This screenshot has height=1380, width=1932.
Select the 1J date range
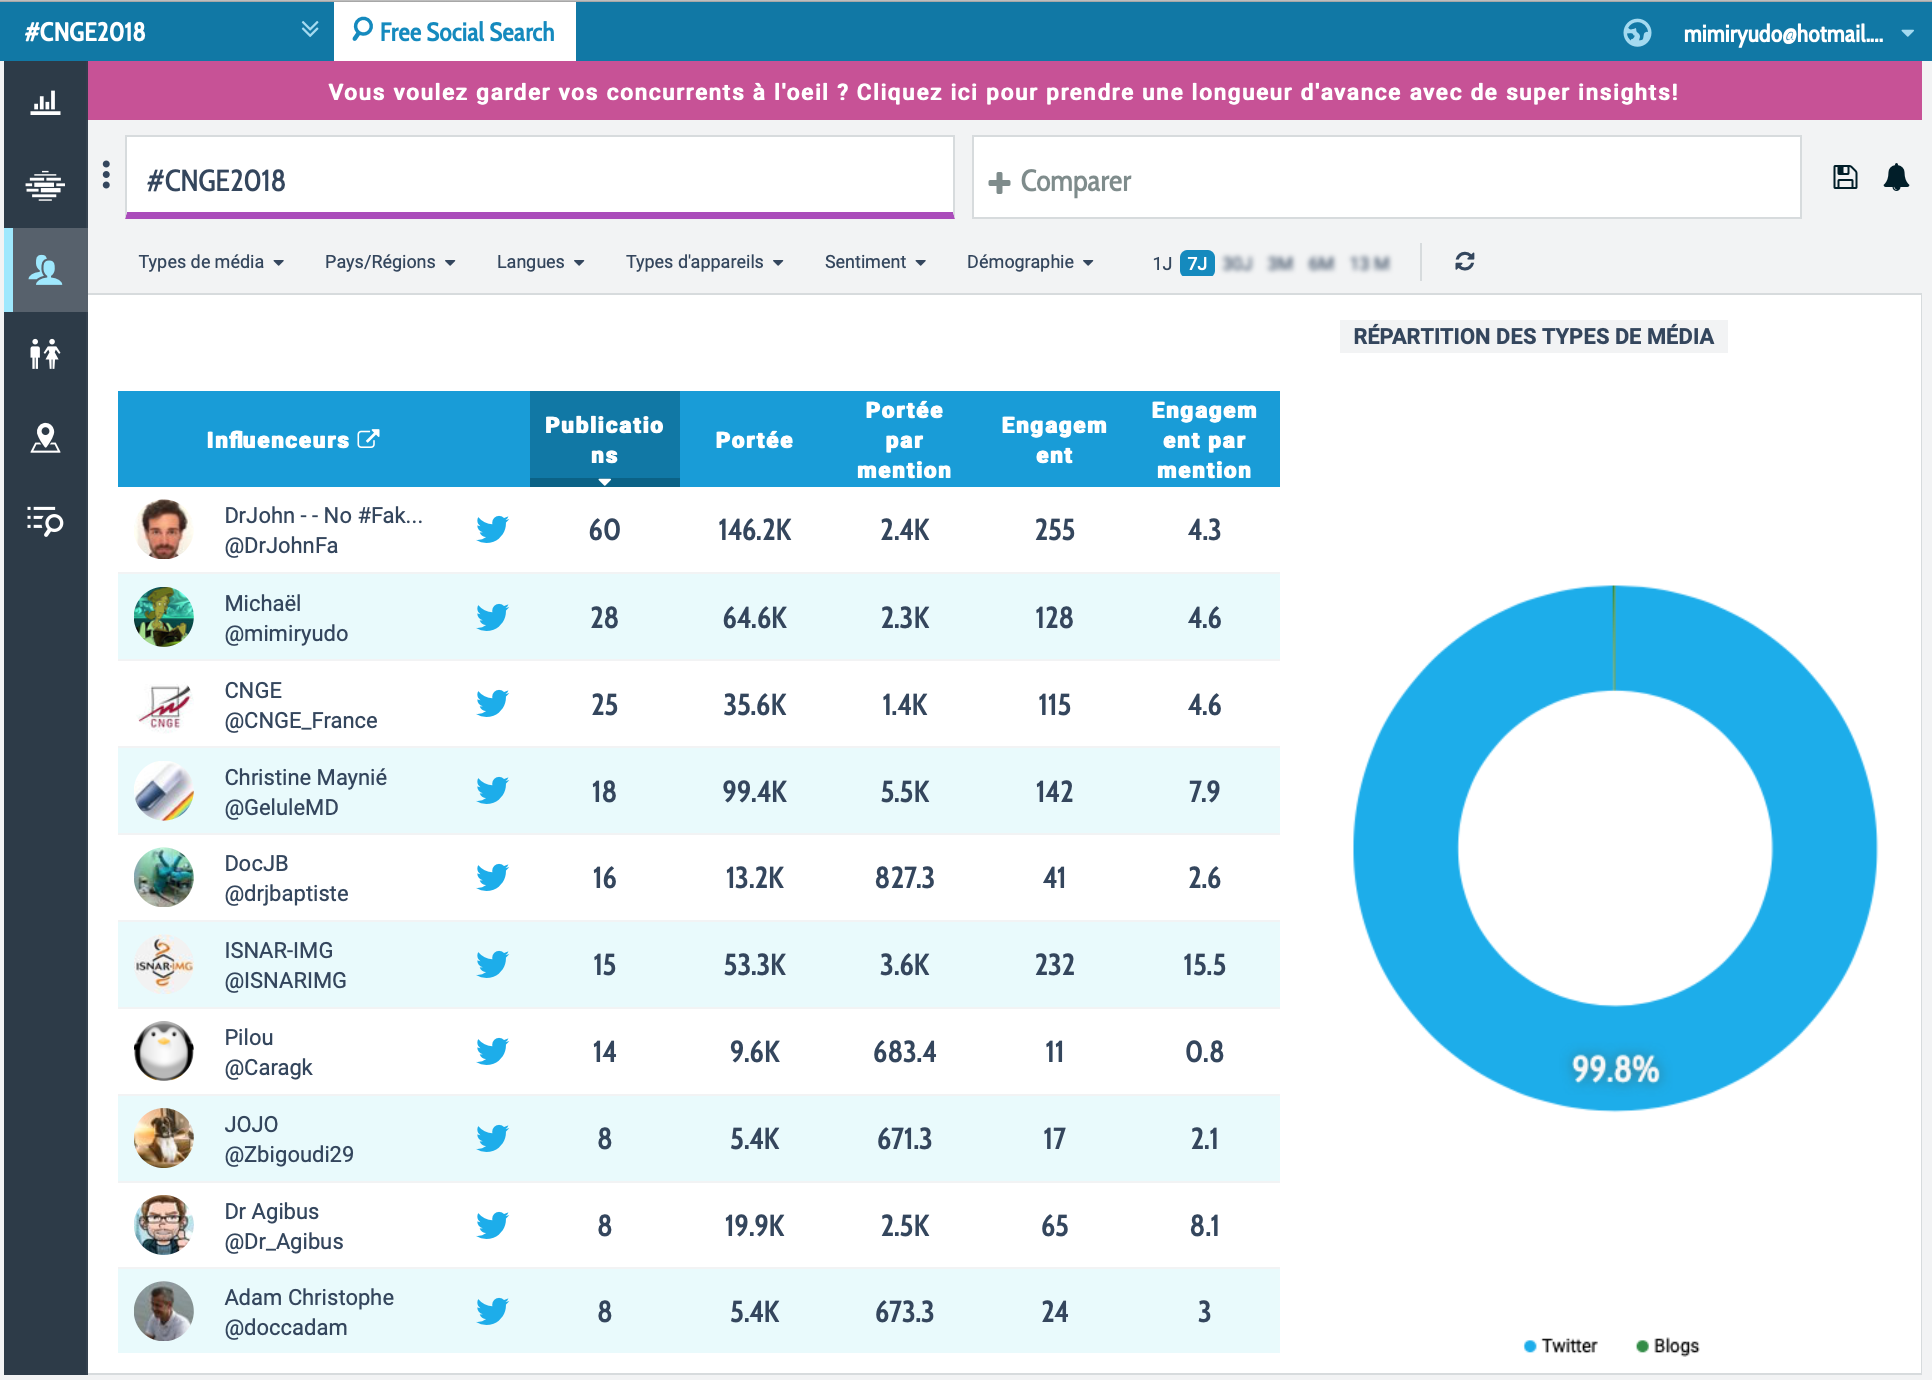point(1162,263)
